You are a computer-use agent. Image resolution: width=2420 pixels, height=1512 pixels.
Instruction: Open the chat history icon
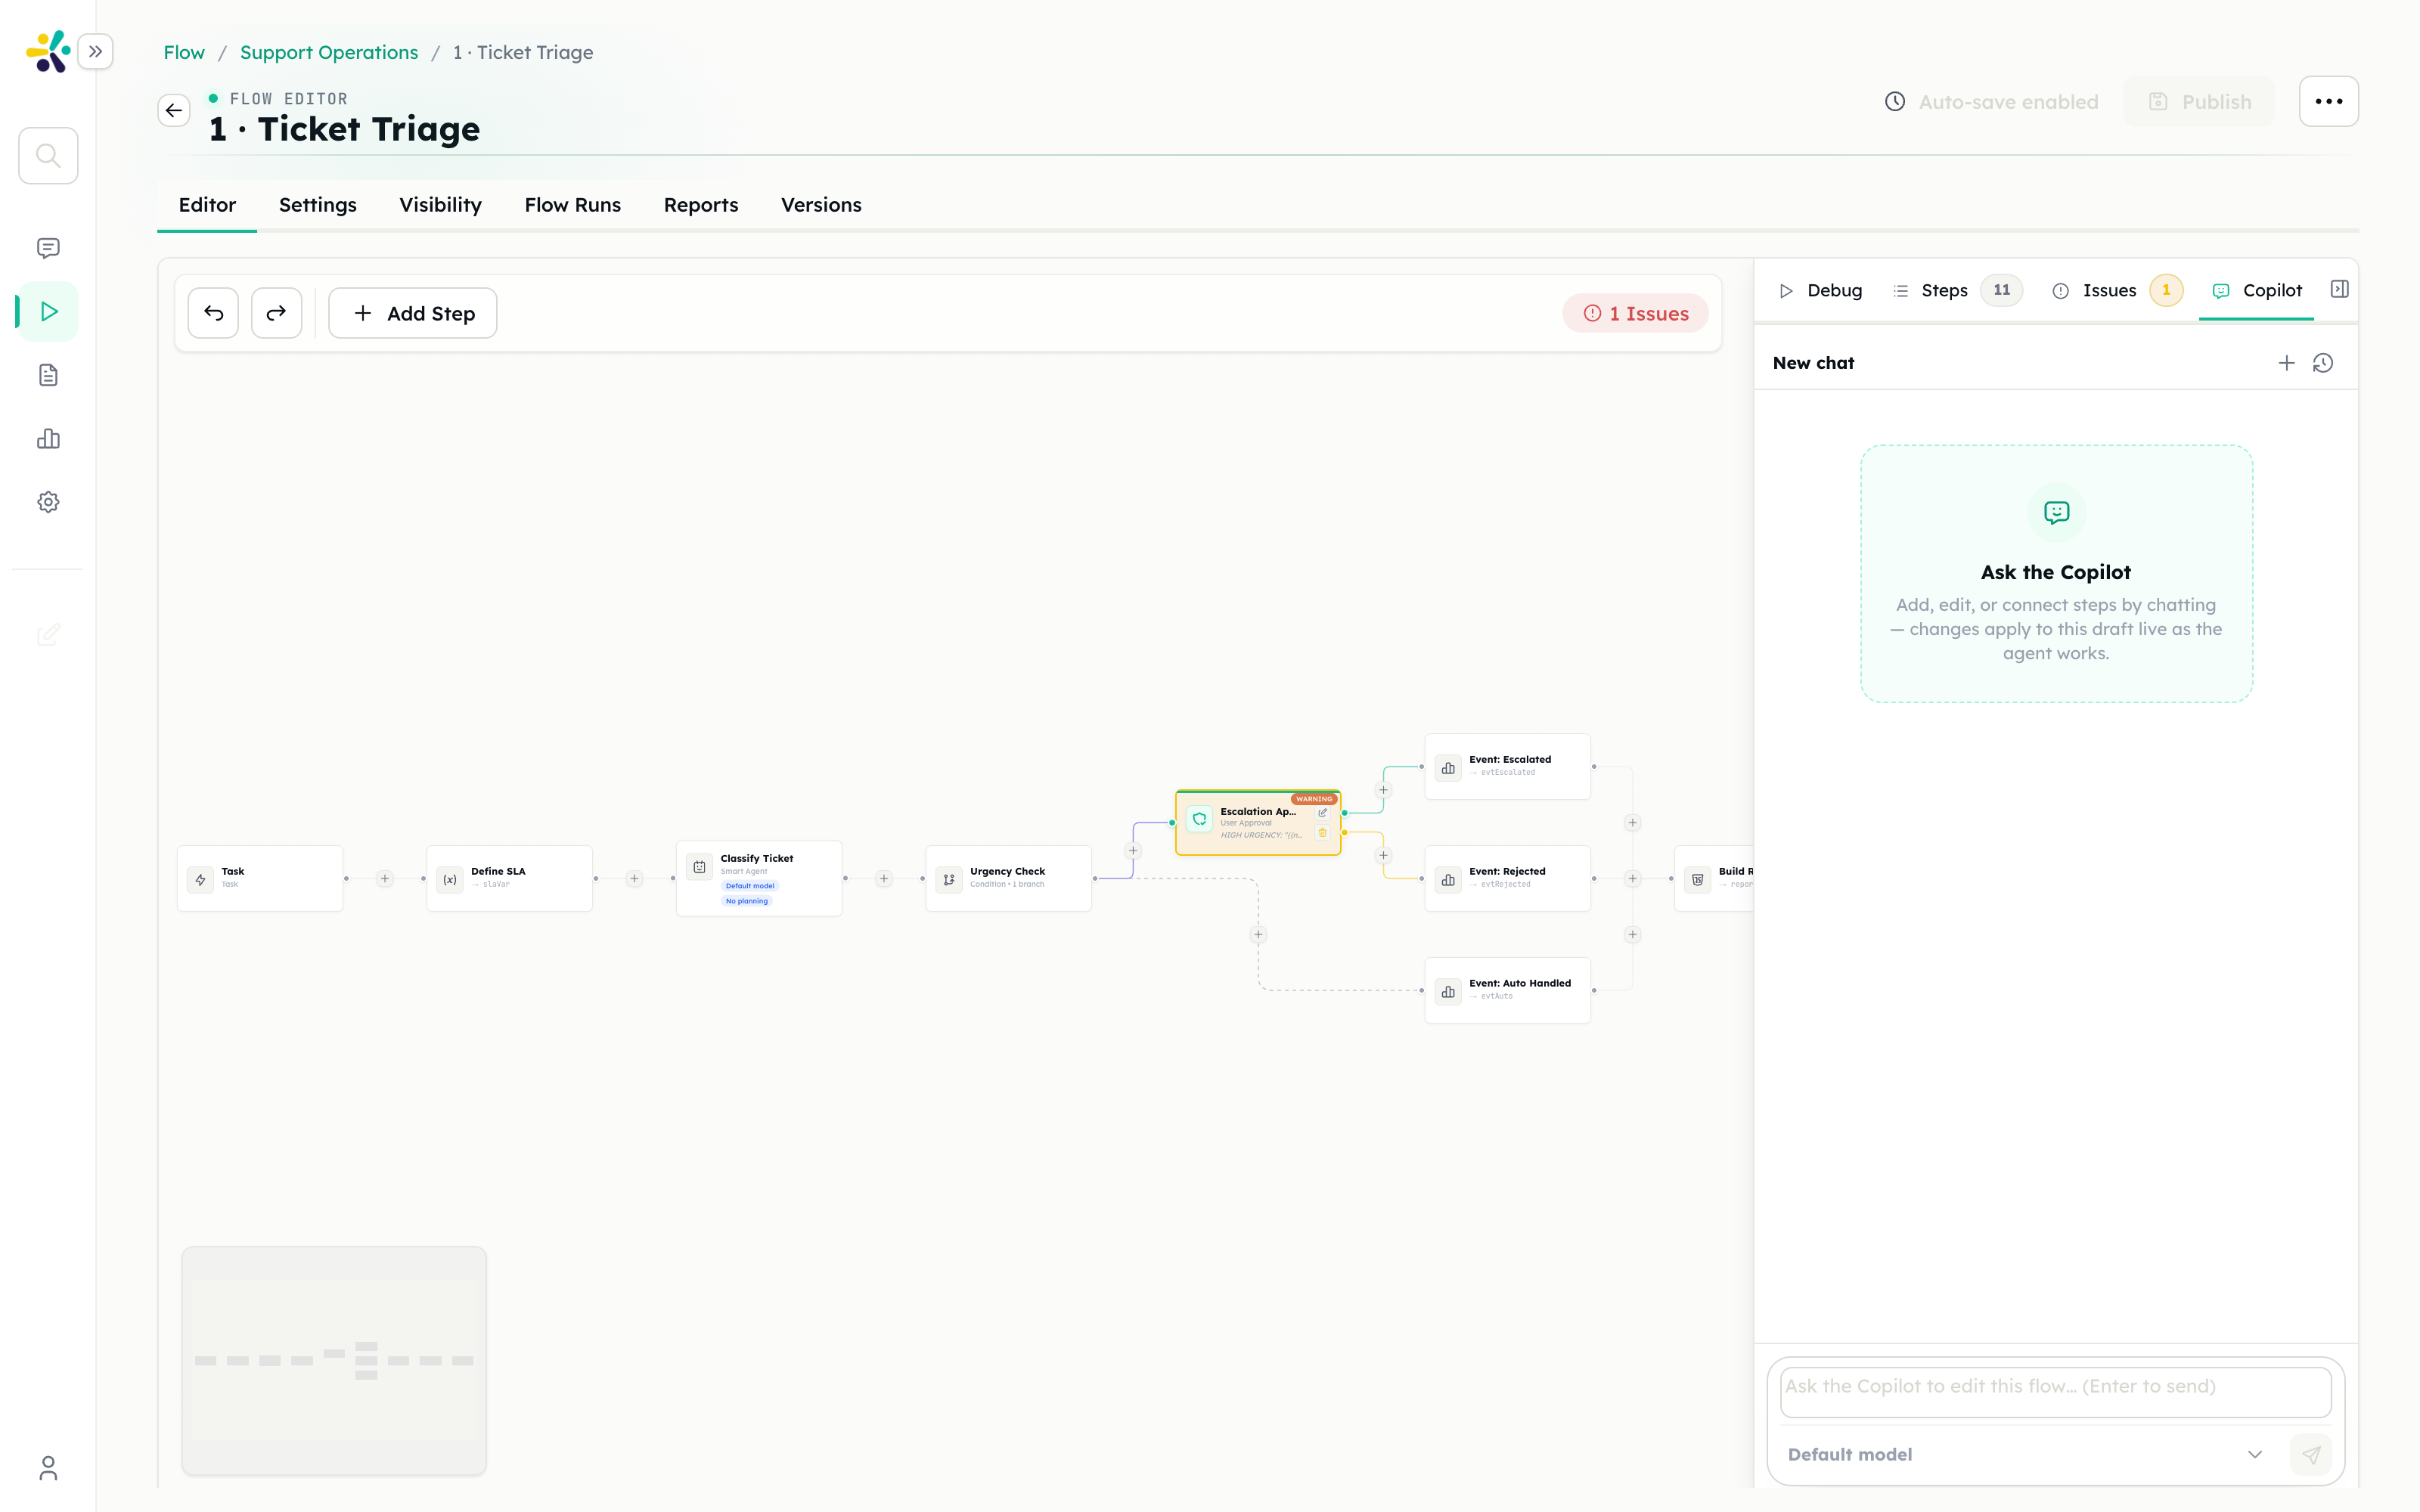click(x=2323, y=363)
